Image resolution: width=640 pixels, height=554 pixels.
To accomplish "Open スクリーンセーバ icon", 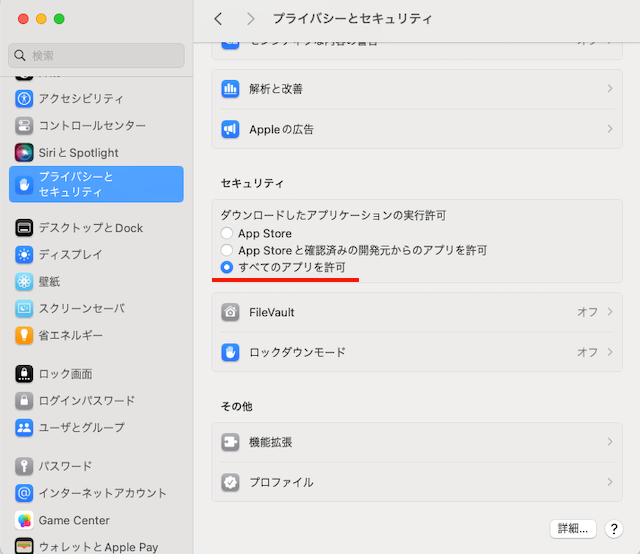I will (24, 309).
